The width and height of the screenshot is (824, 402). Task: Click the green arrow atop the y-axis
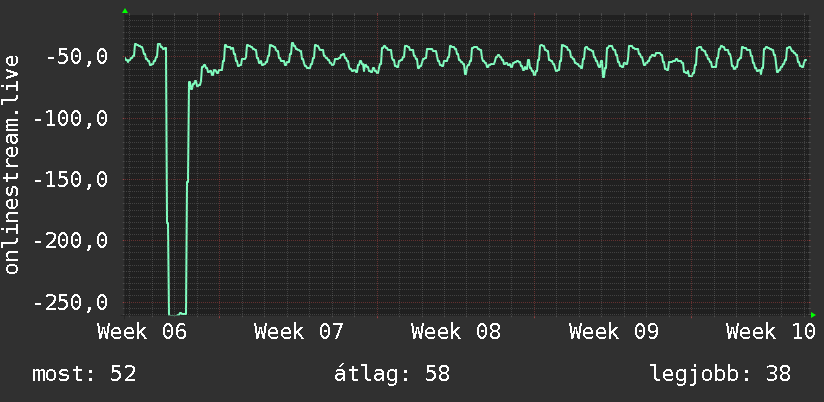125,11
